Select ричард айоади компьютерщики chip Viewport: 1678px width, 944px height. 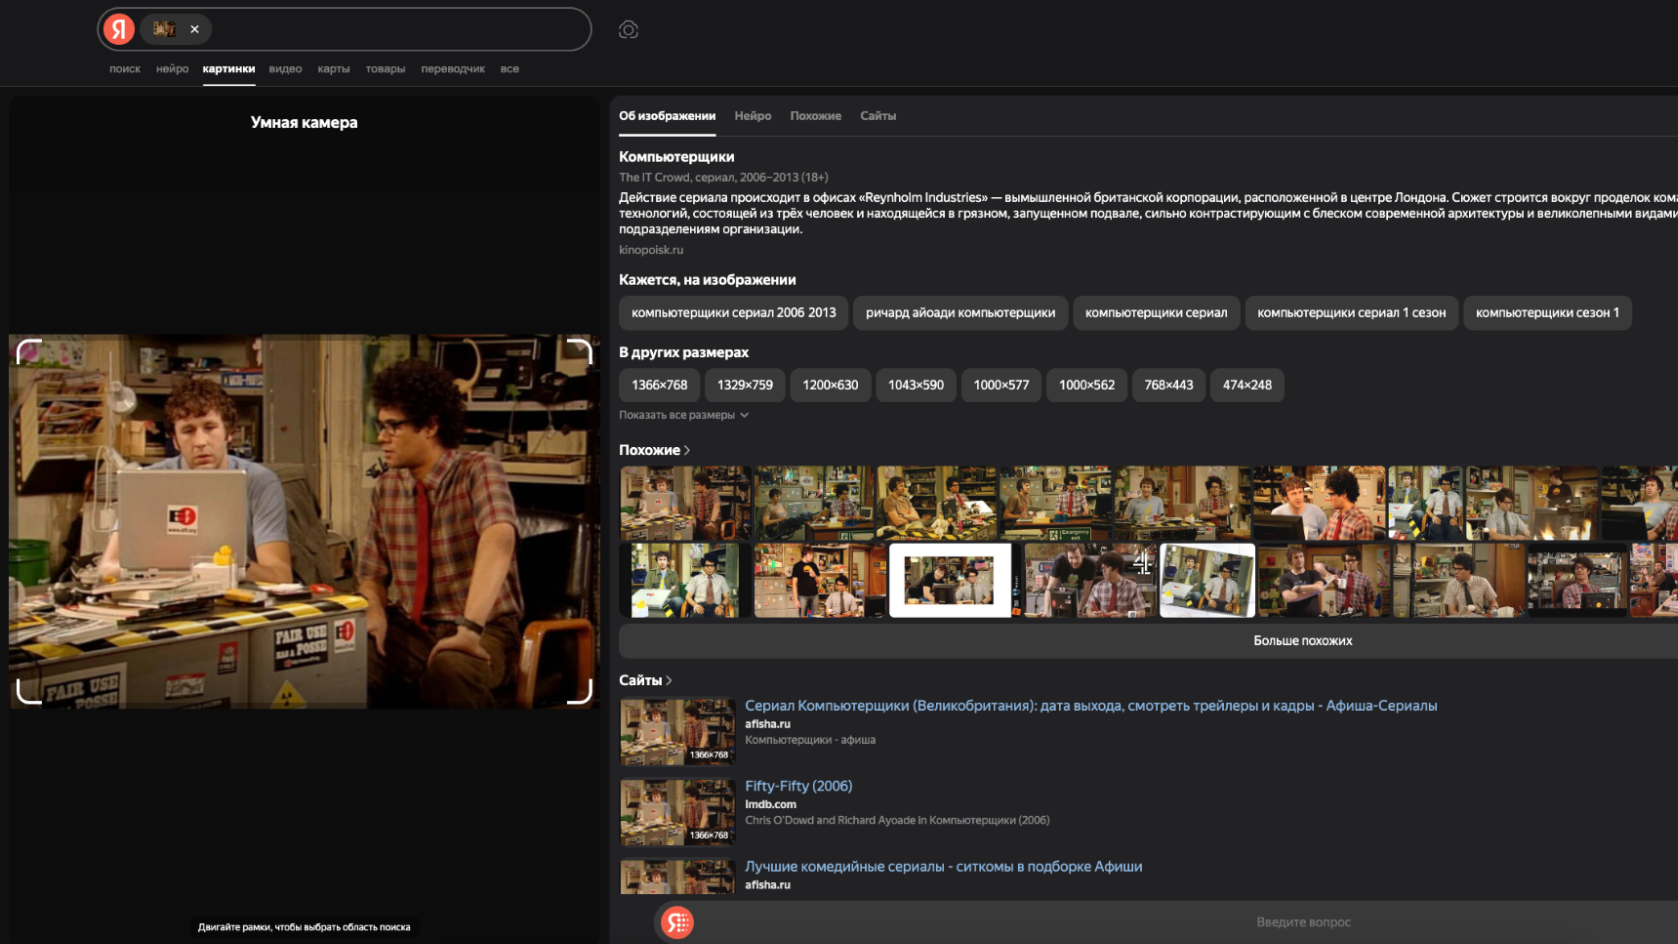click(x=960, y=313)
